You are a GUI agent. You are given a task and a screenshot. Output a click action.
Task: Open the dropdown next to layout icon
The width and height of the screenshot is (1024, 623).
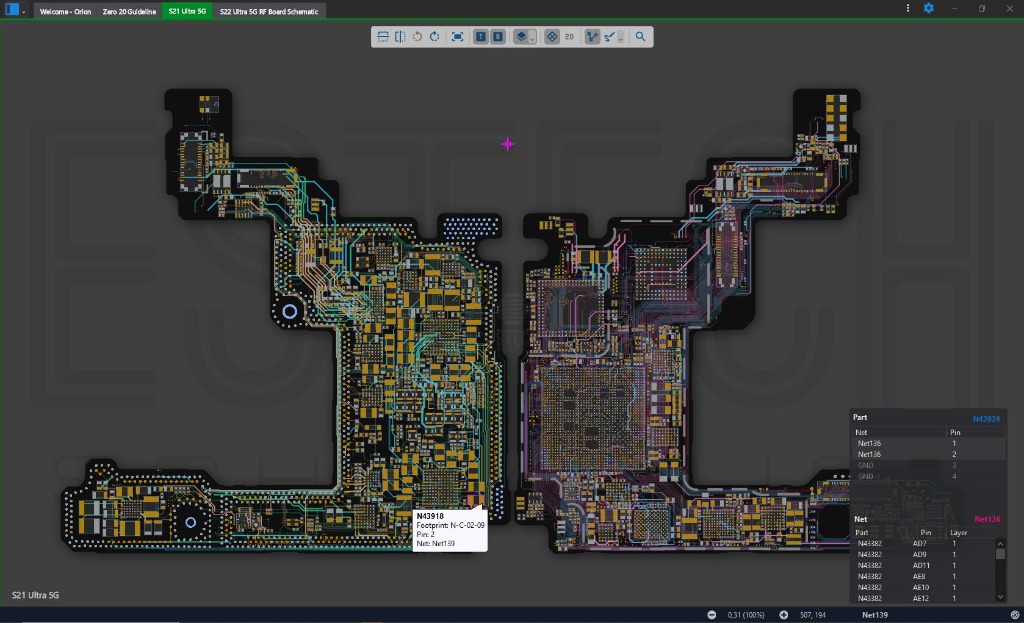point(24,12)
